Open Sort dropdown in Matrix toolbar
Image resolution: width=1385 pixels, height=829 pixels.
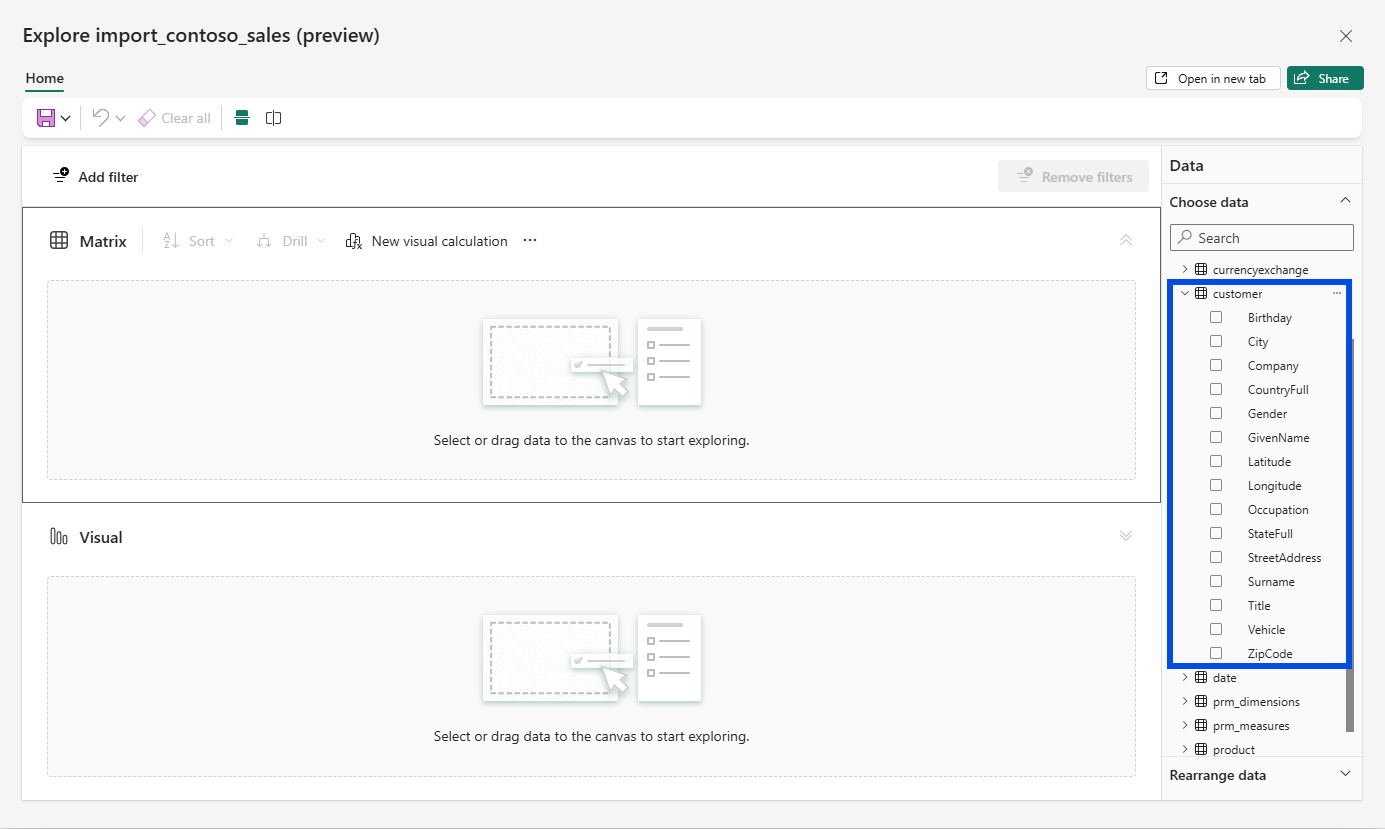click(197, 241)
